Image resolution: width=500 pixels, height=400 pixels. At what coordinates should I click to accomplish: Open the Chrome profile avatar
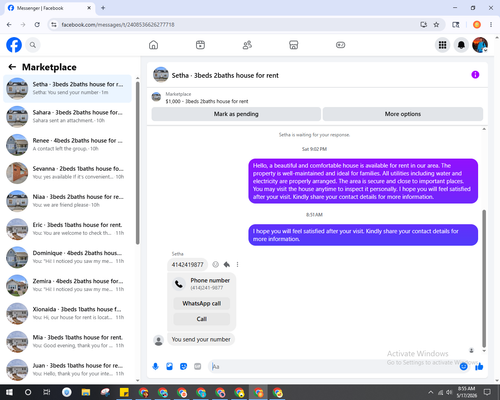click(x=477, y=25)
